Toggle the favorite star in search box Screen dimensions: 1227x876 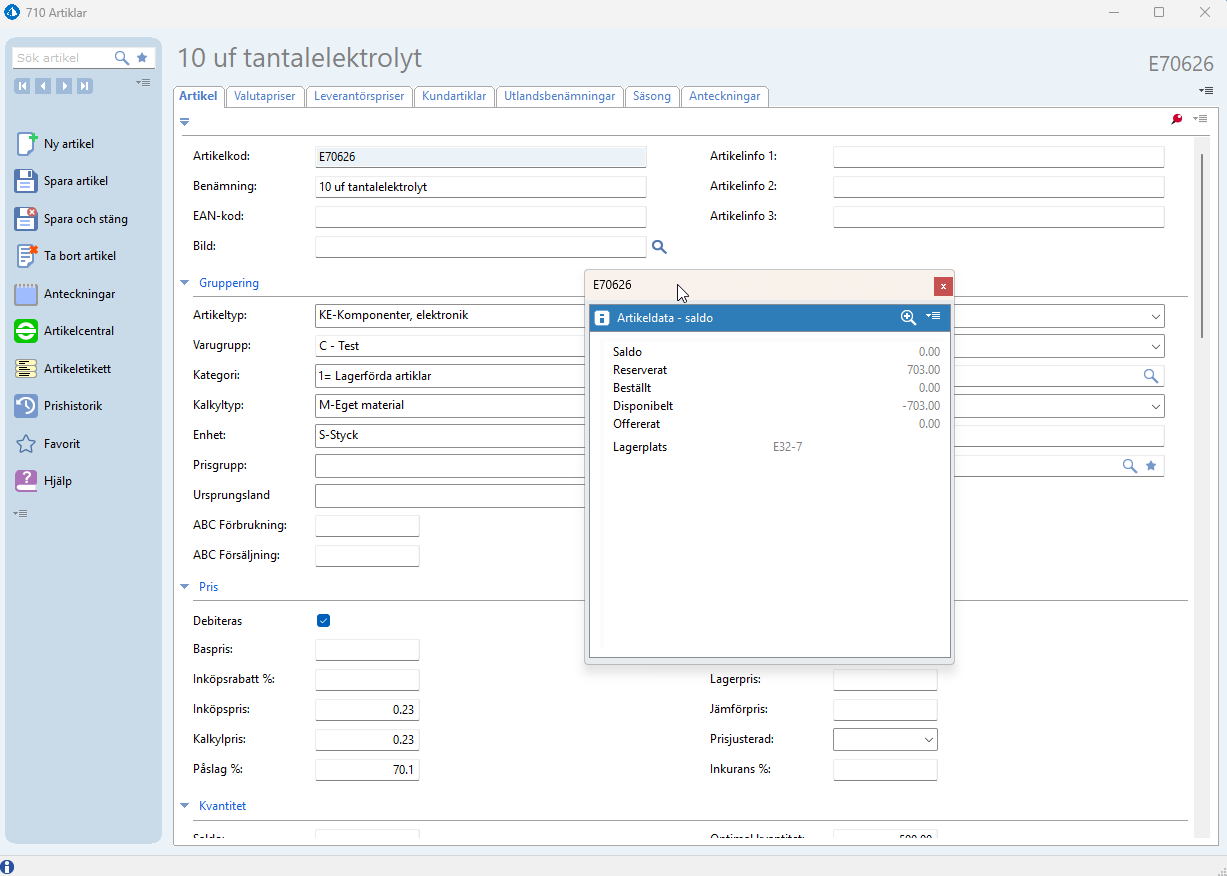[x=142, y=58]
